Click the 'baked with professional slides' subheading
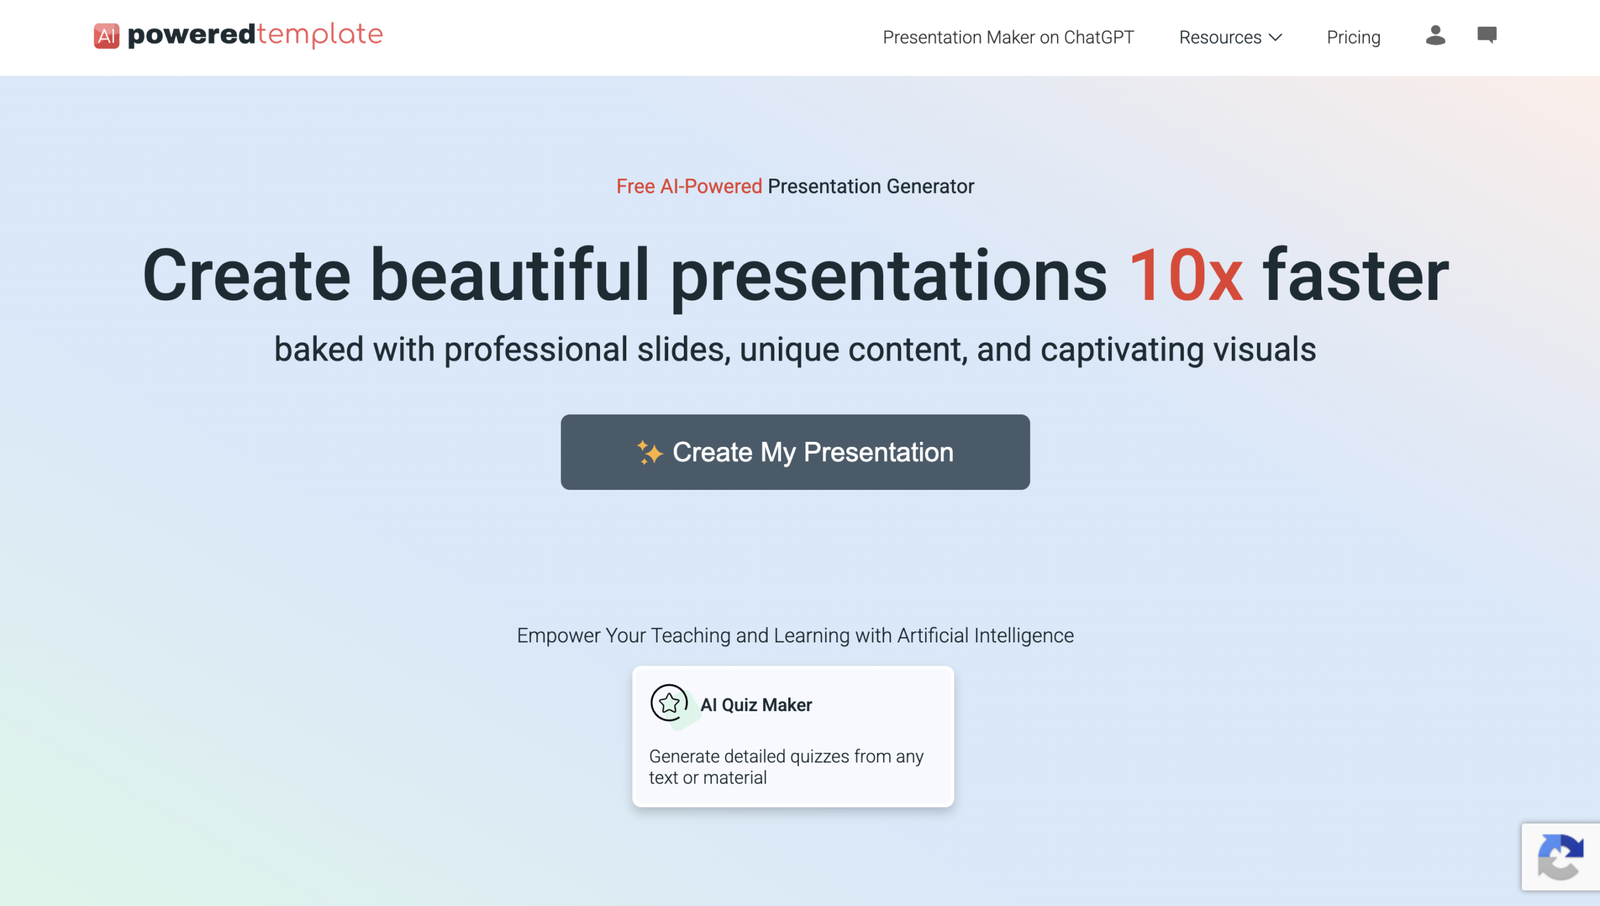 [795, 349]
